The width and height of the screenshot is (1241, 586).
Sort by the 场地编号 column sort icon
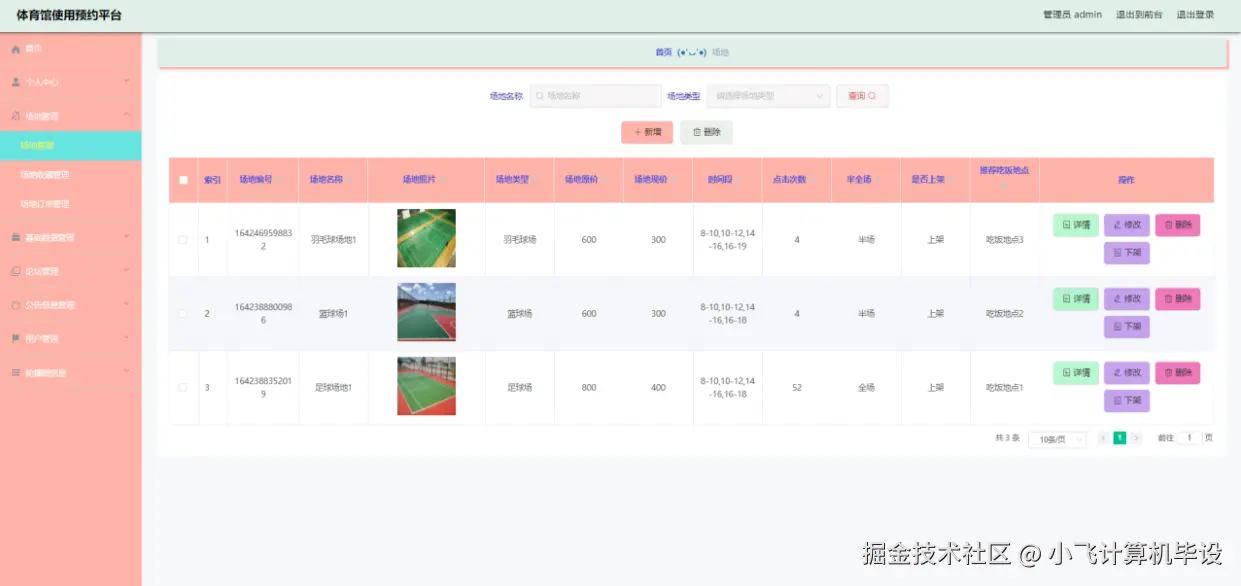[x=278, y=180]
